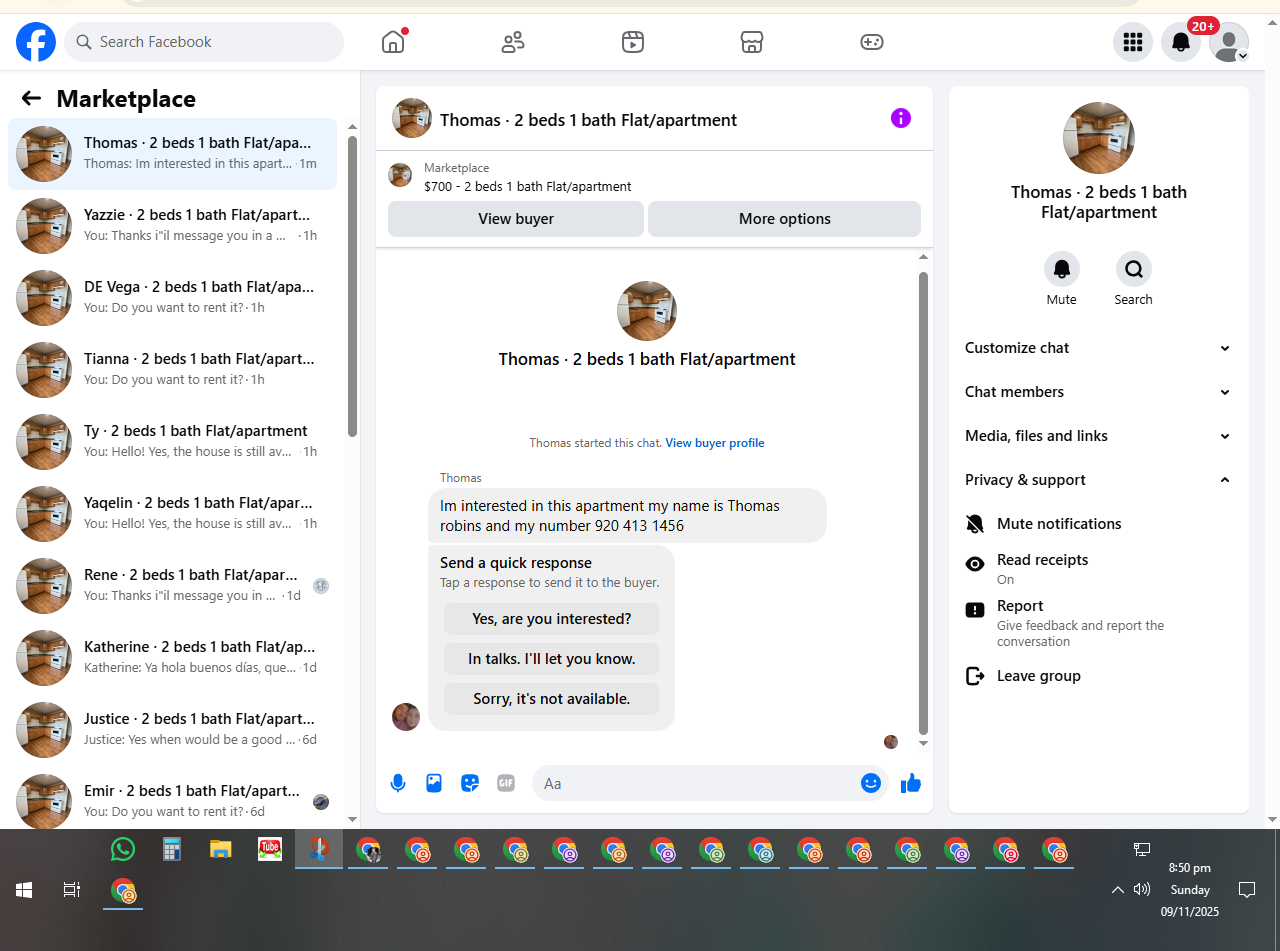This screenshot has height=951, width=1280.
Task: Open Calculator from the taskbar
Action: 172,850
